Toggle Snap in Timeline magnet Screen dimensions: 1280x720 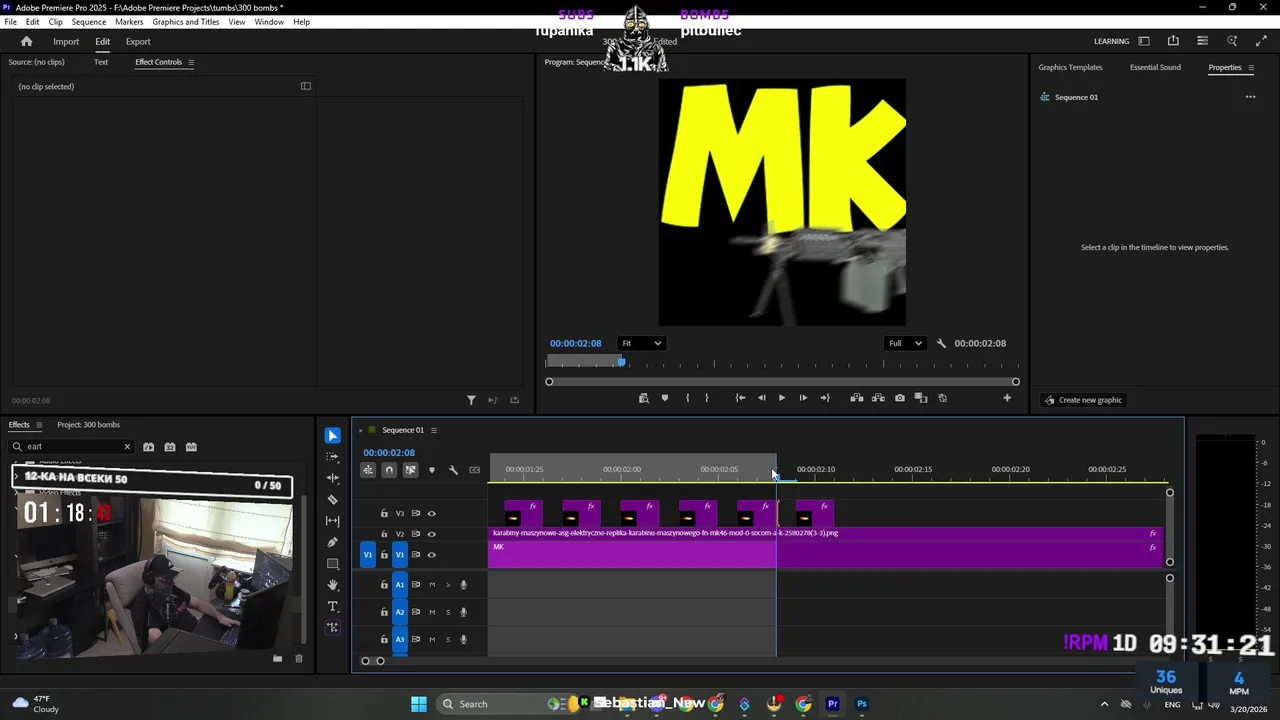point(389,470)
